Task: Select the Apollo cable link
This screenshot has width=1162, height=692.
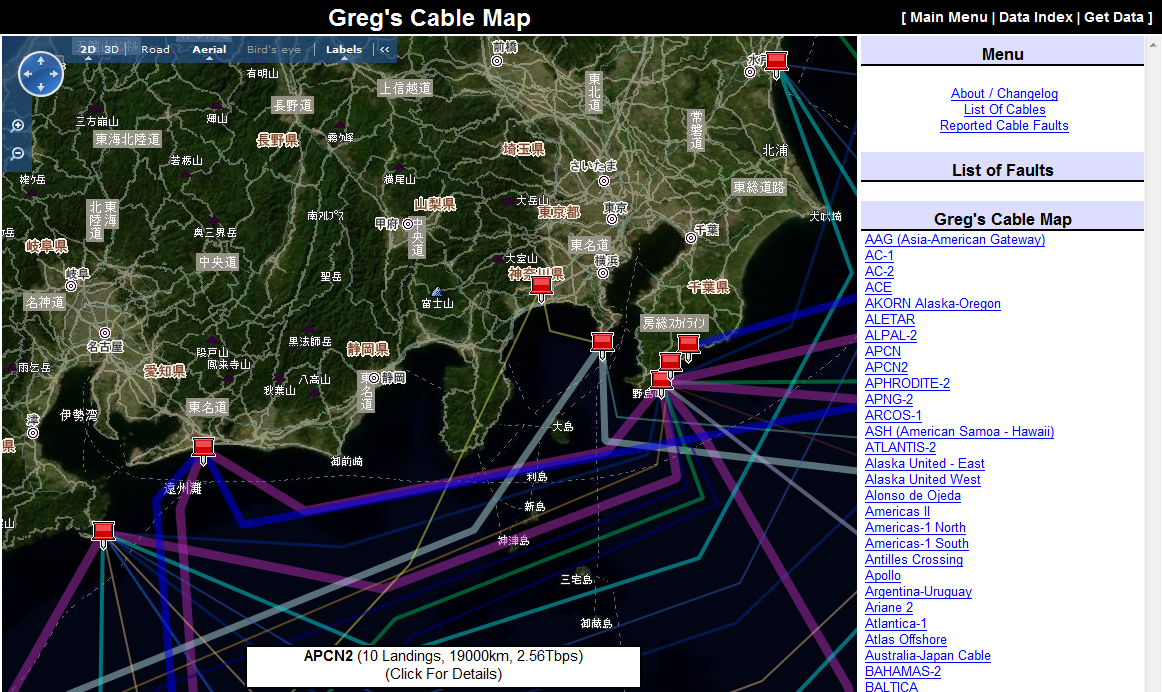Action: tap(883, 576)
